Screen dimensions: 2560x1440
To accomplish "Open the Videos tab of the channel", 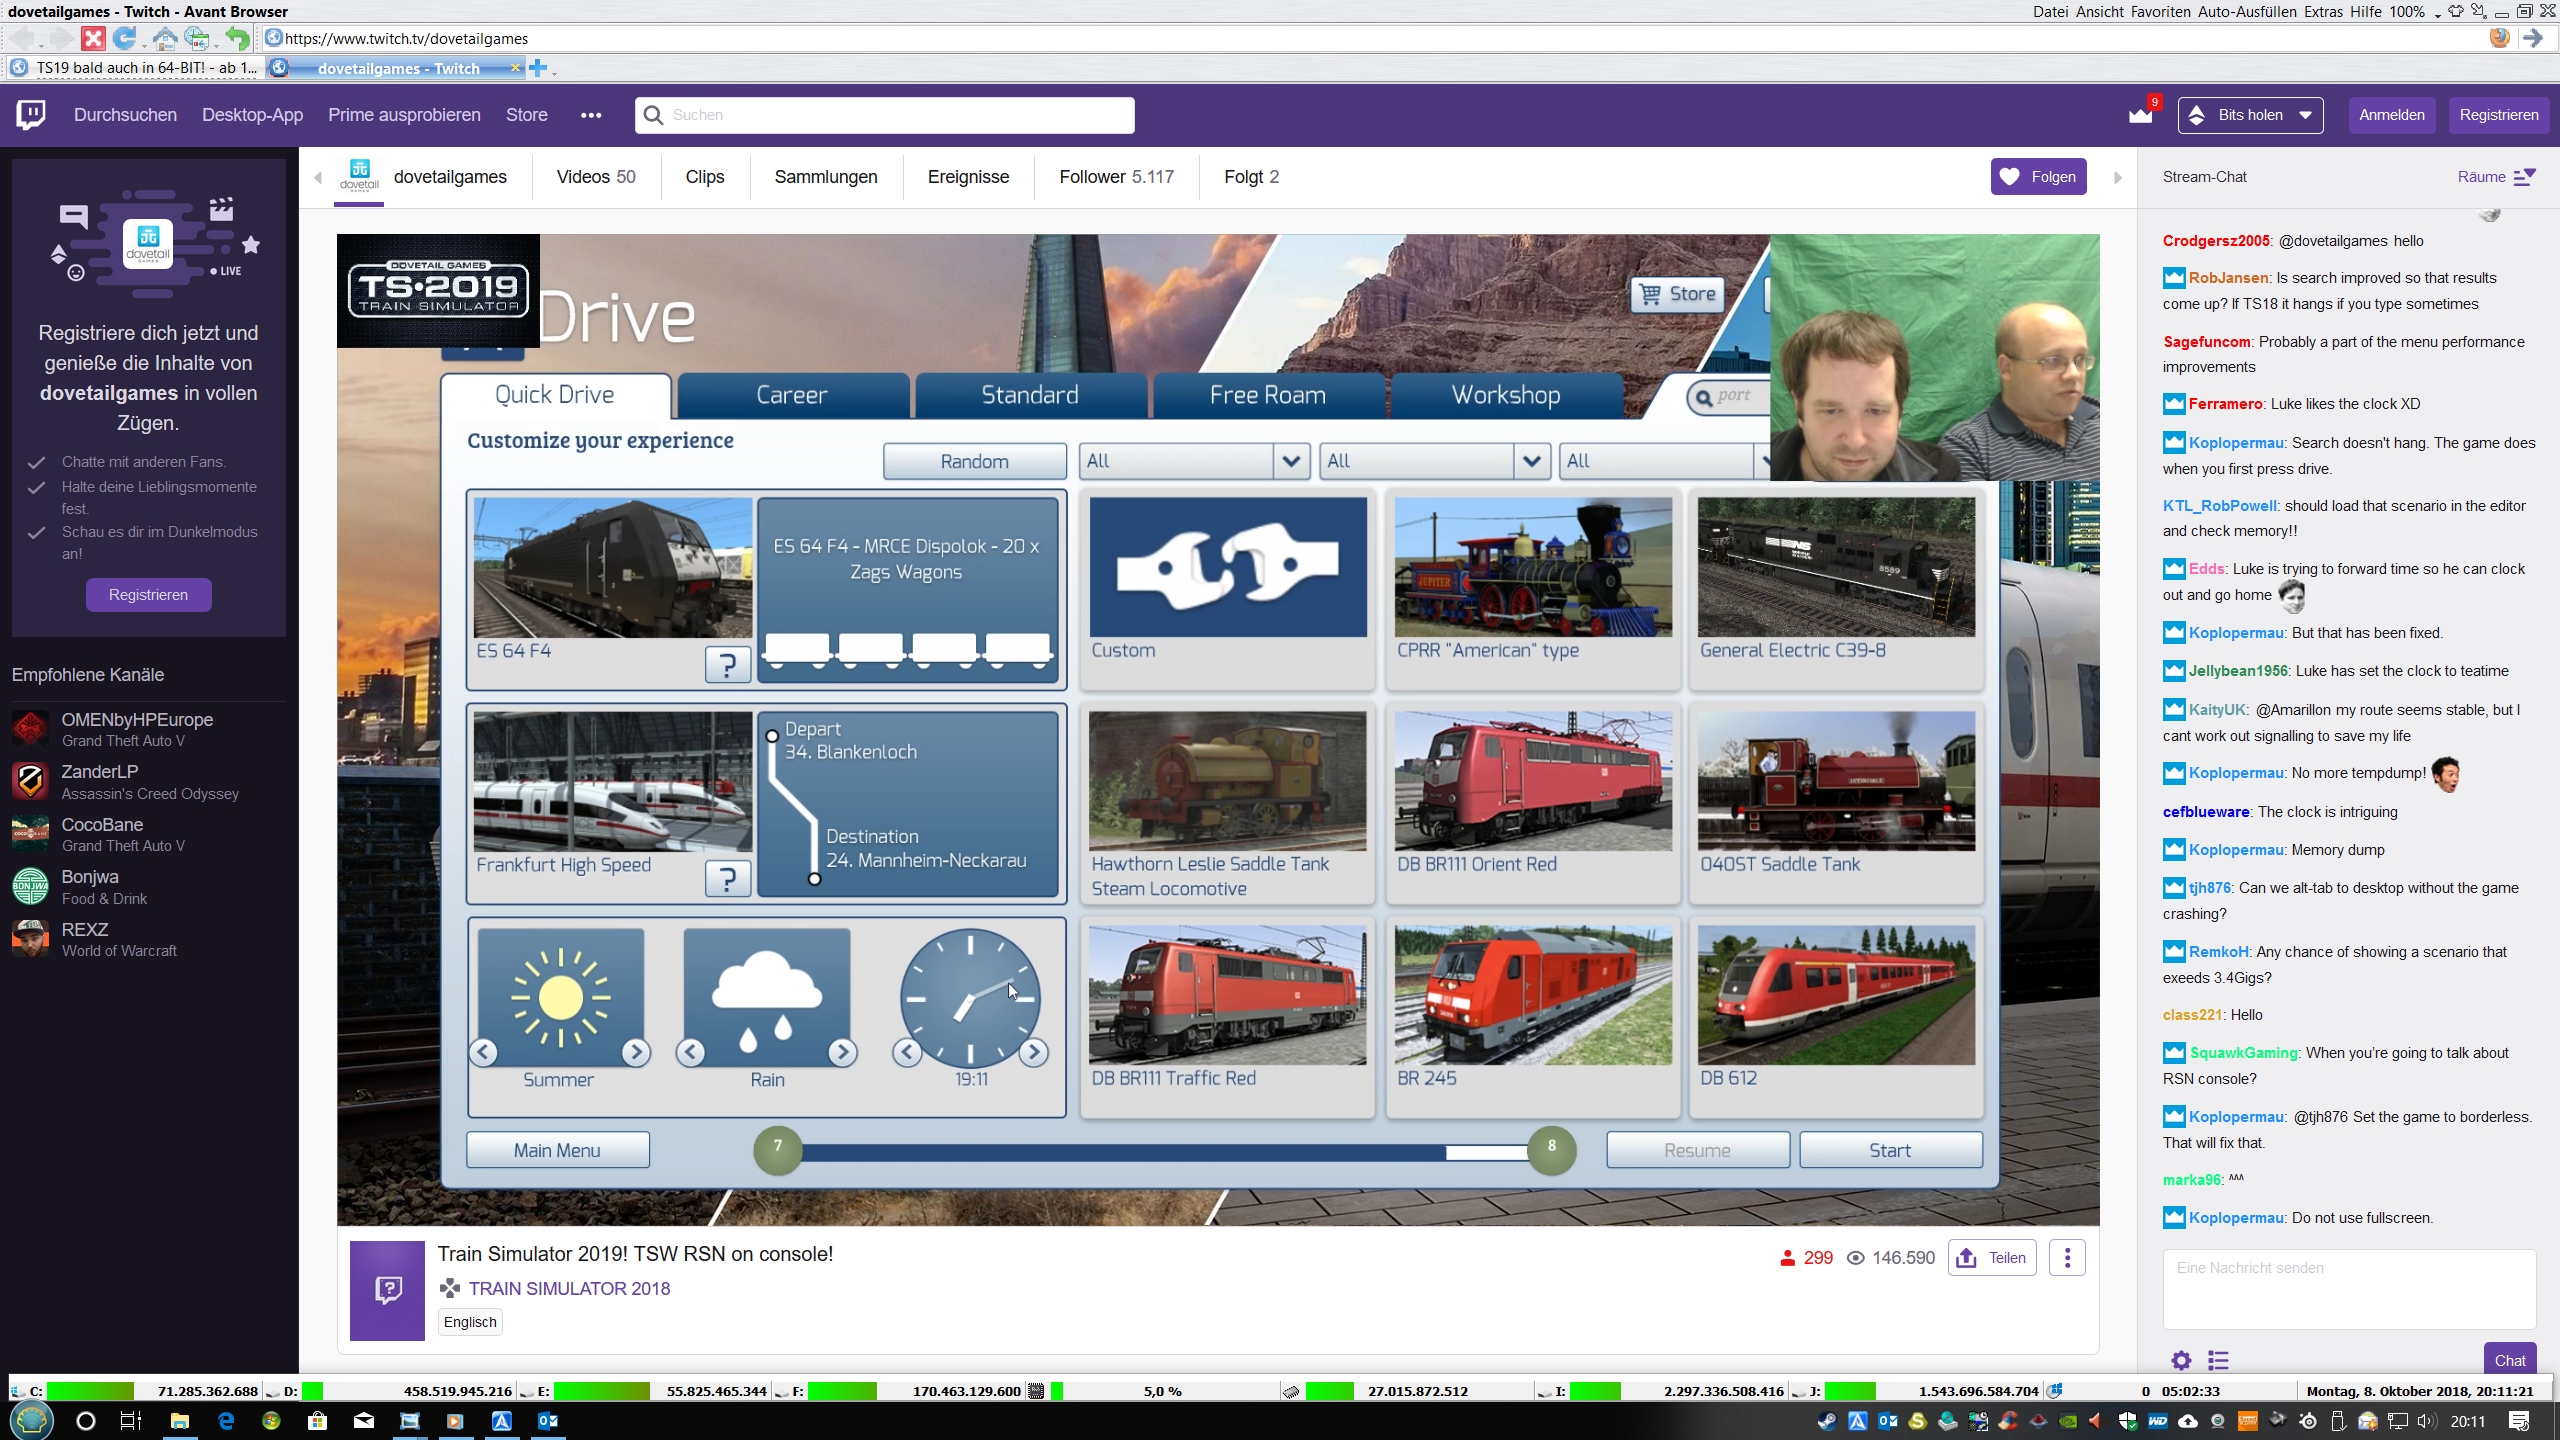I will [x=596, y=177].
